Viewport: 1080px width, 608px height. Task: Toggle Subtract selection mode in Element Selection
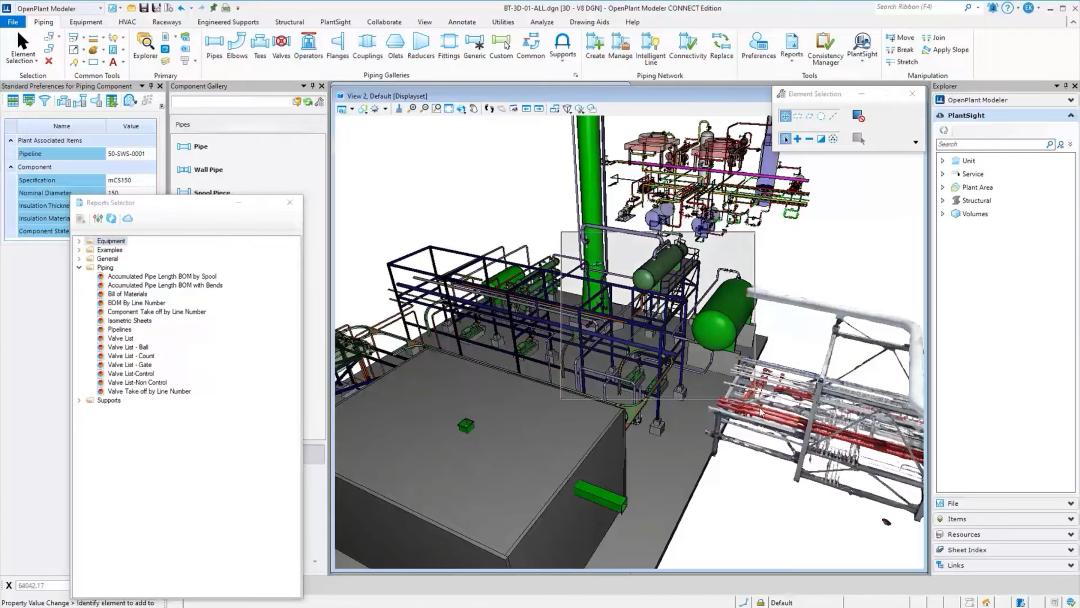809,139
